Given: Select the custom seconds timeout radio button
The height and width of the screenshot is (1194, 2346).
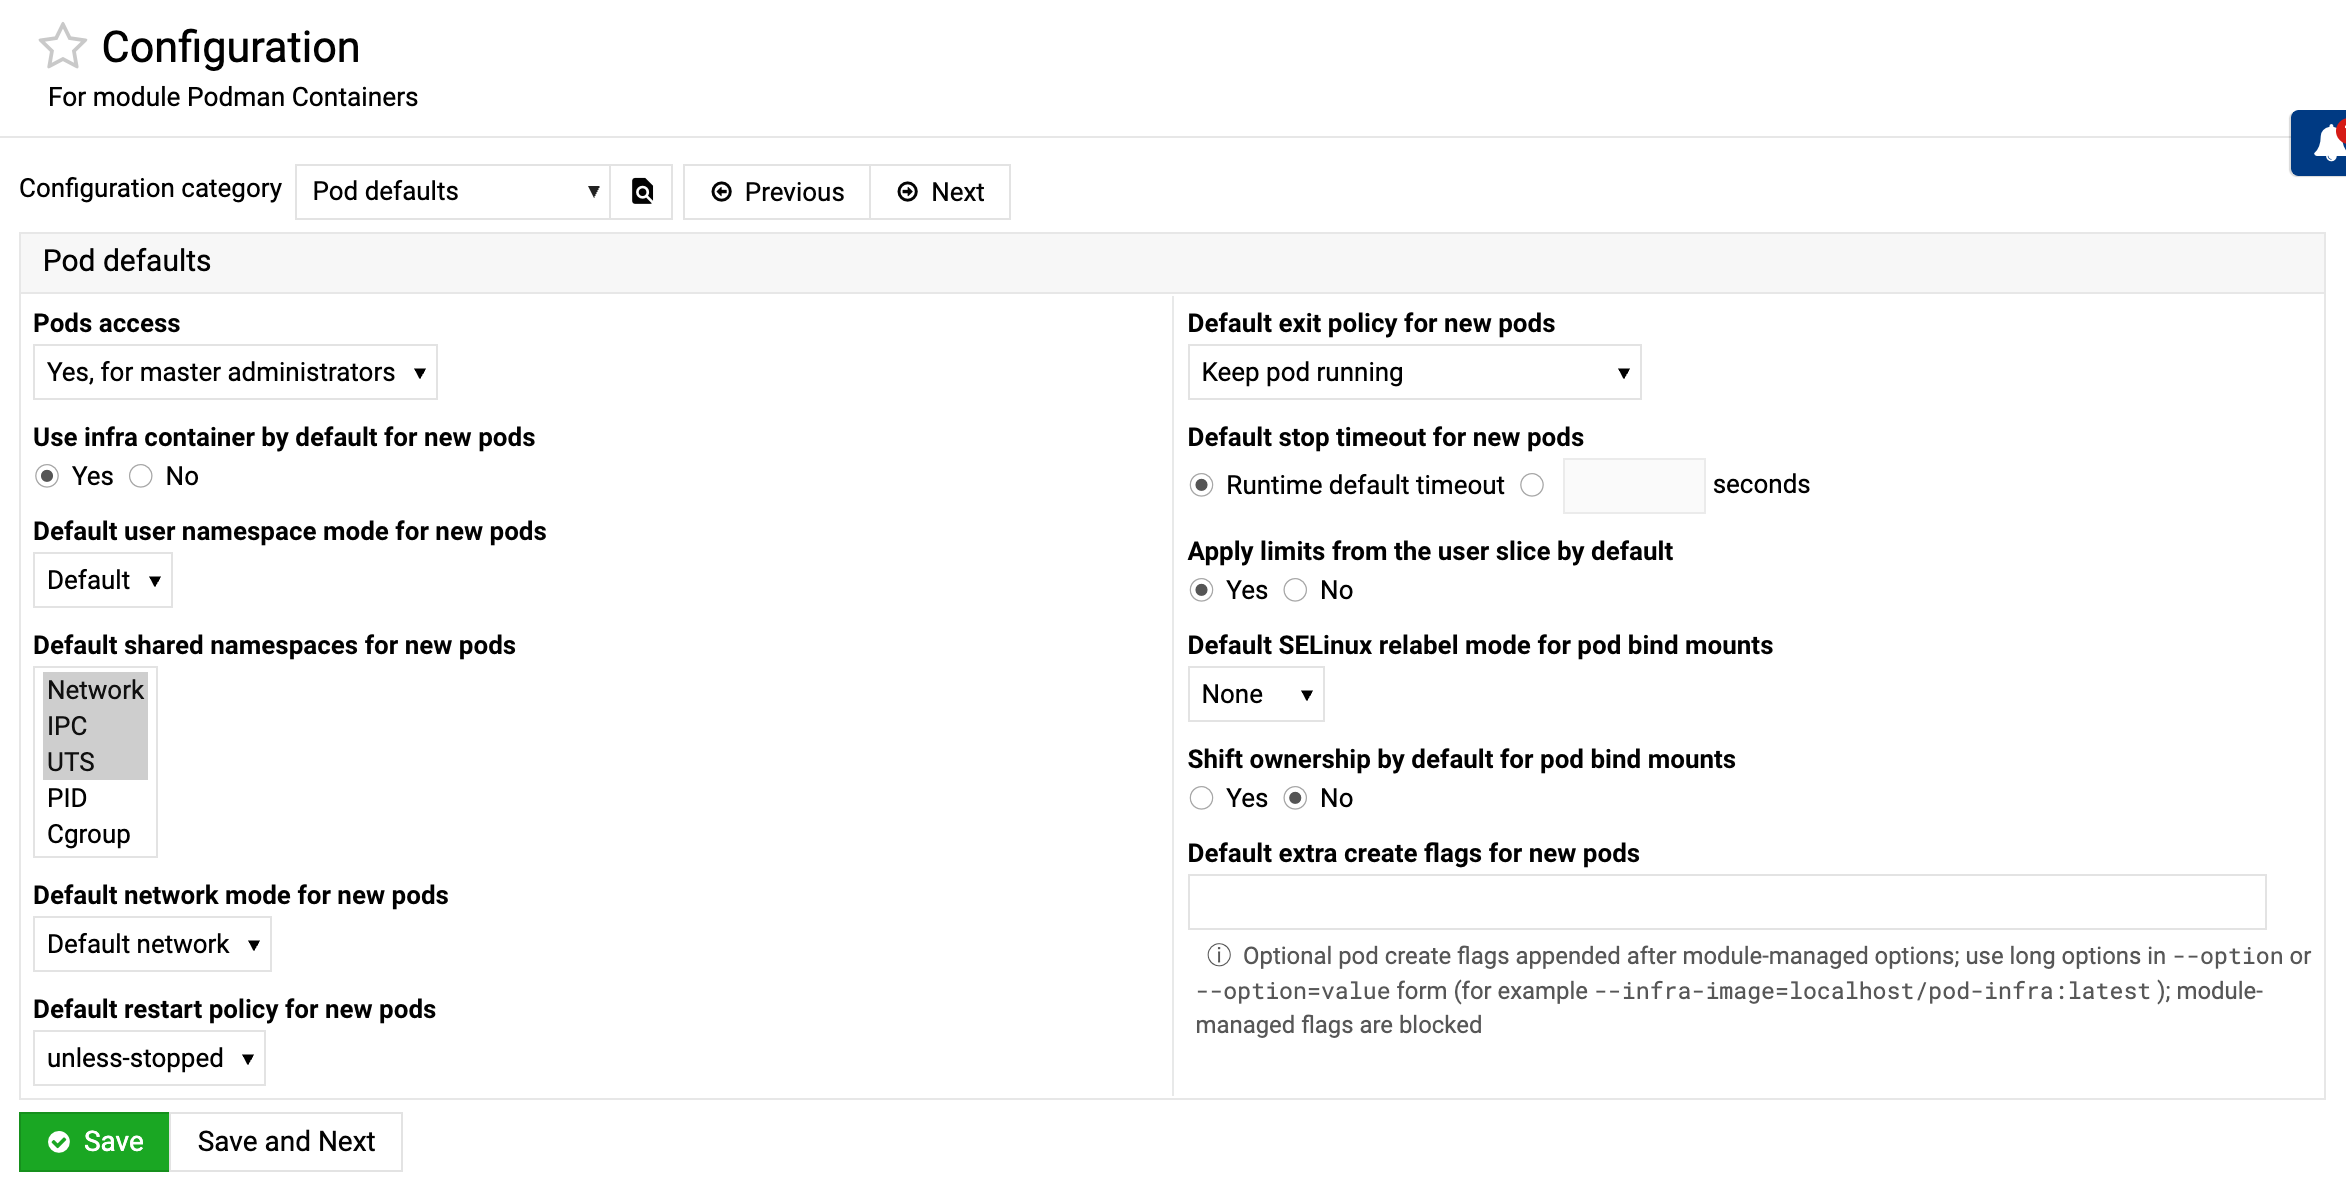Looking at the screenshot, I should point(1531,485).
